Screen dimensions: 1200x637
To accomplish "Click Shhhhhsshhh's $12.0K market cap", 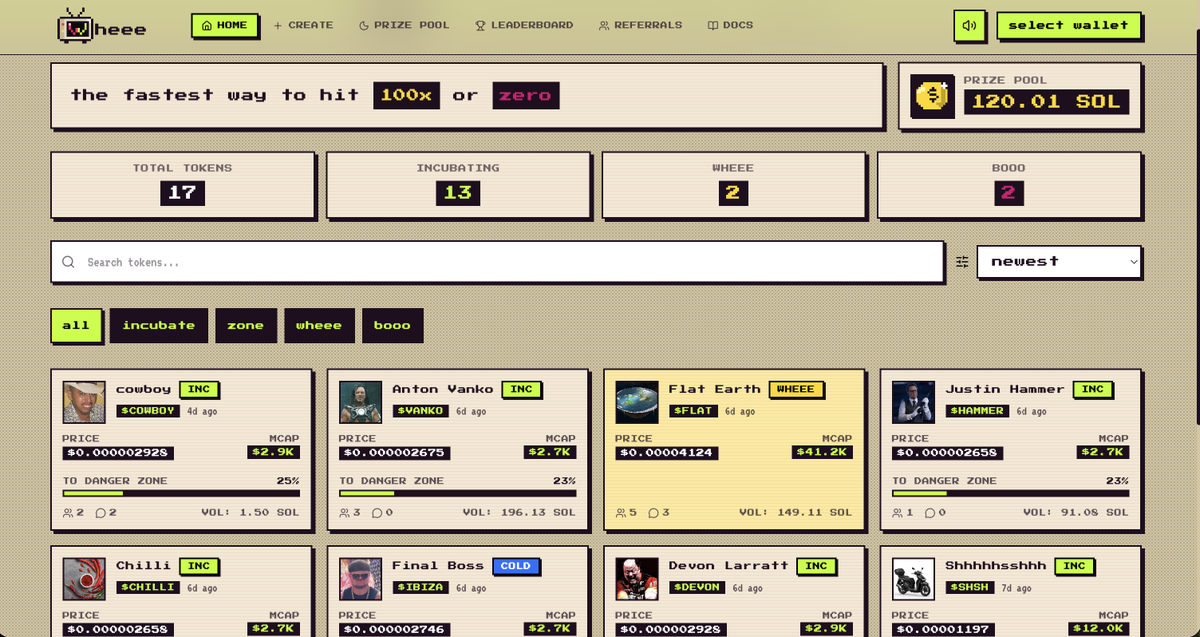I will click(1098, 629).
